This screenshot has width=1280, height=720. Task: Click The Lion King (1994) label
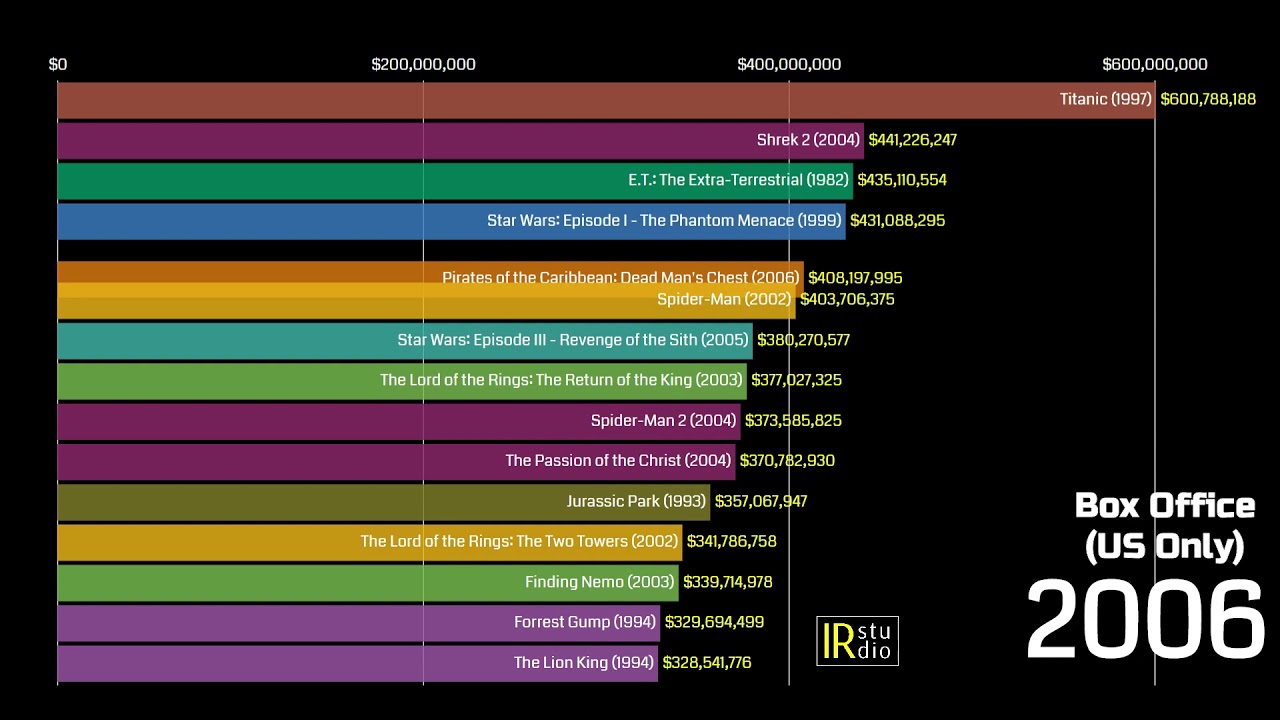[584, 662]
